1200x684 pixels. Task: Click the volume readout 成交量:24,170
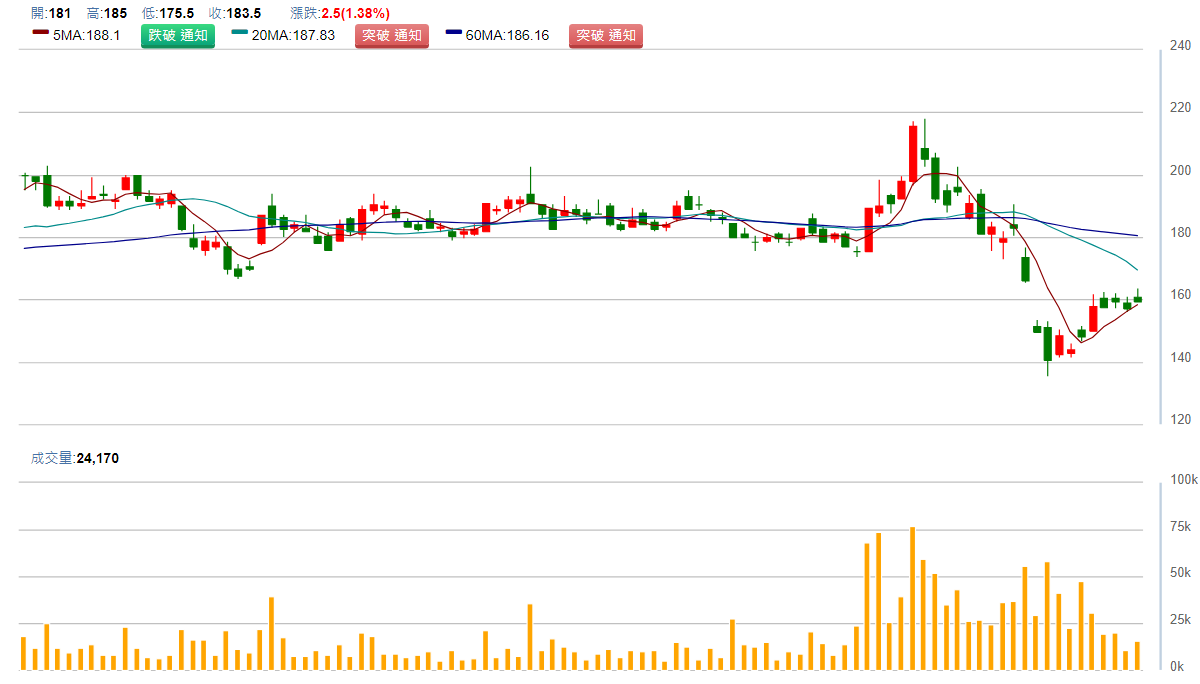click(x=75, y=458)
